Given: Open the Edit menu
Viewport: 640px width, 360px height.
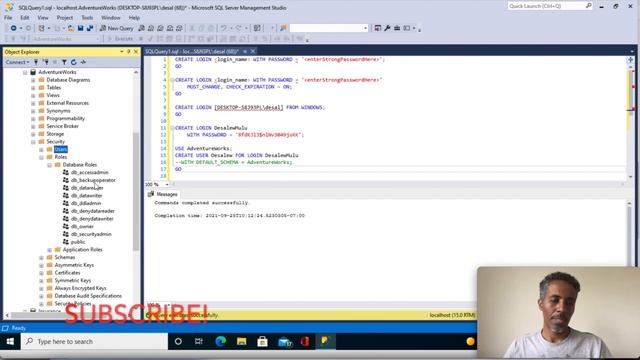Looking at the screenshot, I should [25, 18].
